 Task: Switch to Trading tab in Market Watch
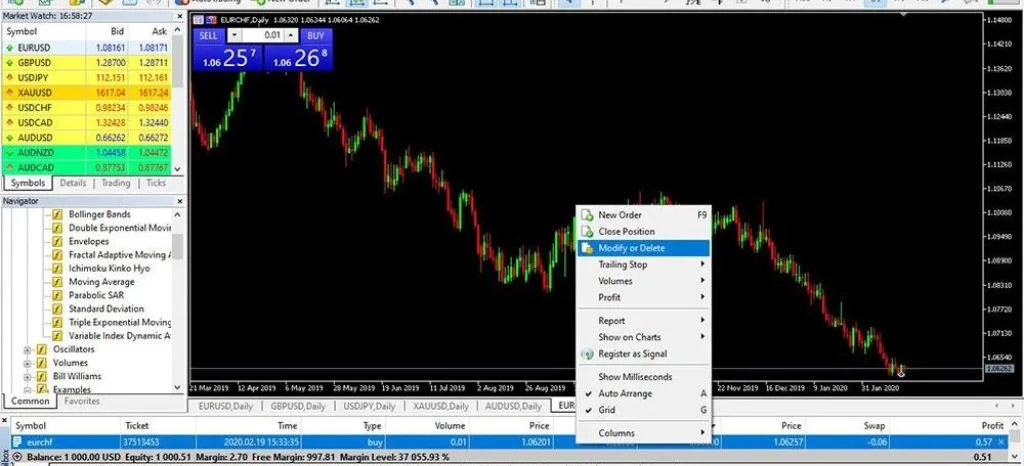pyautogui.click(x=116, y=183)
